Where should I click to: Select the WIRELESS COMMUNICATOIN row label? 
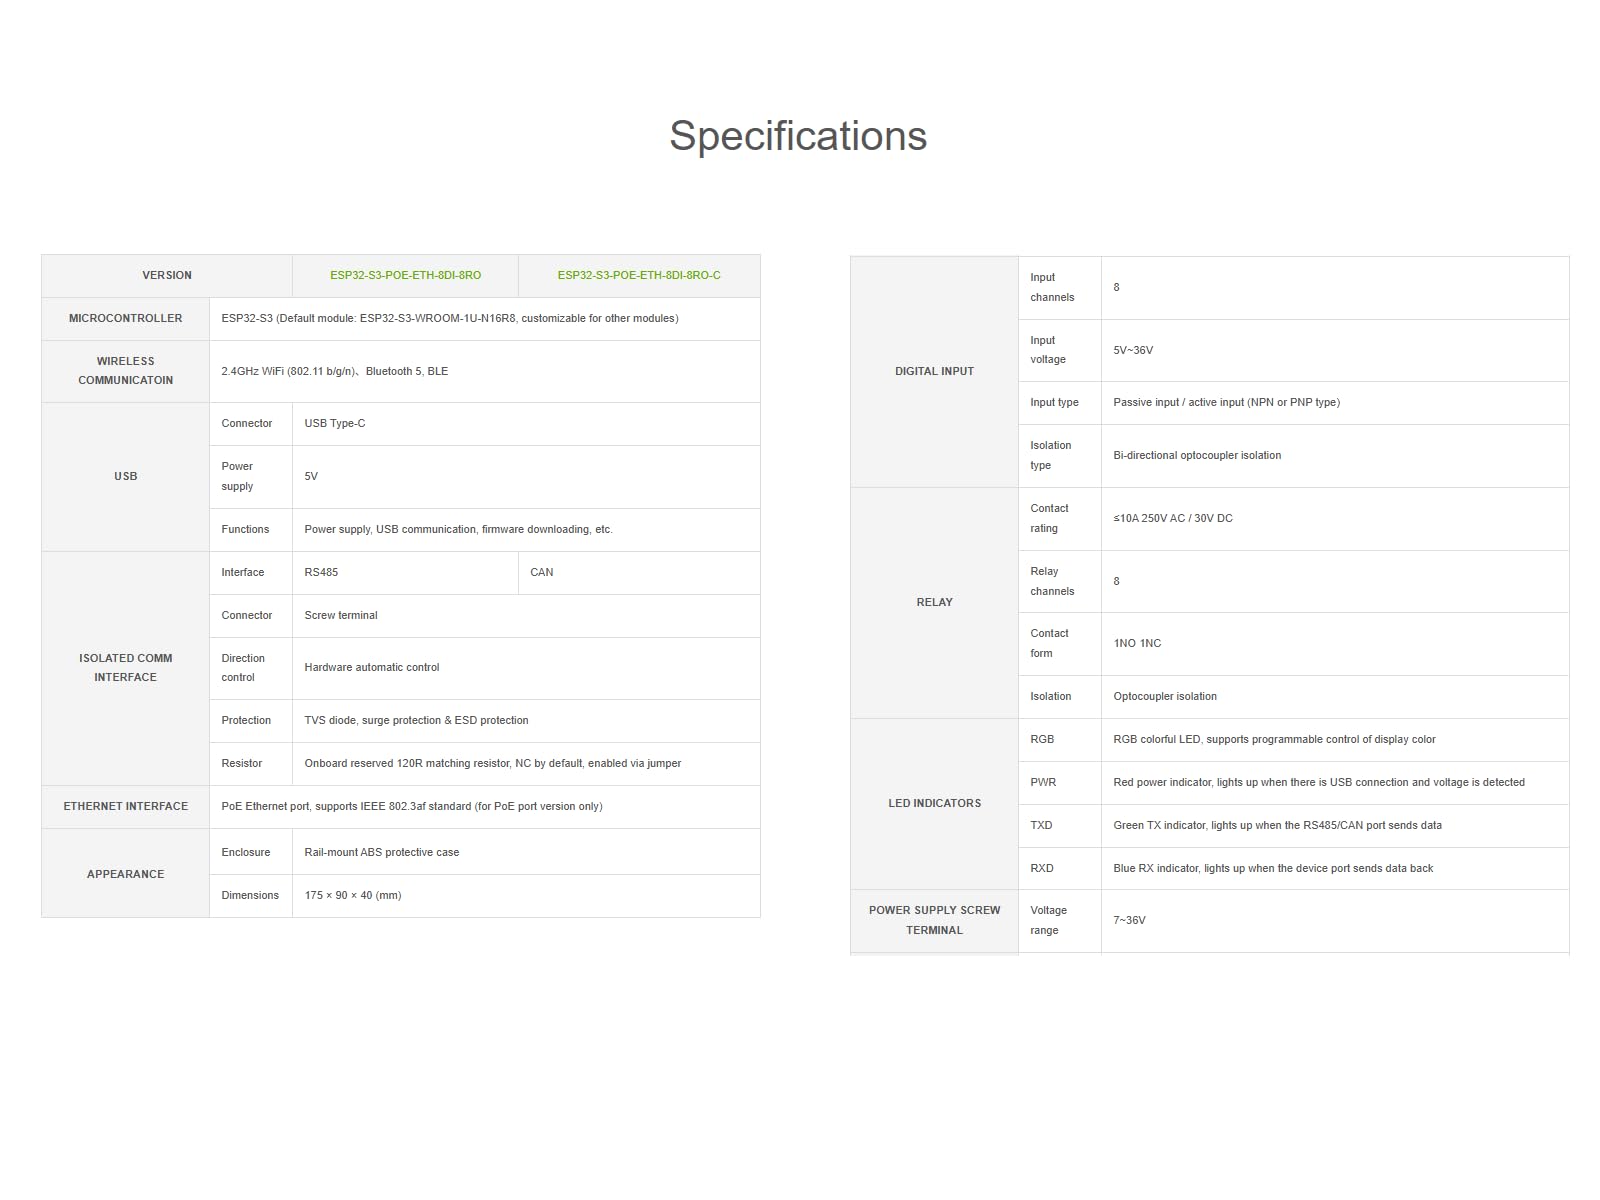tap(125, 371)
